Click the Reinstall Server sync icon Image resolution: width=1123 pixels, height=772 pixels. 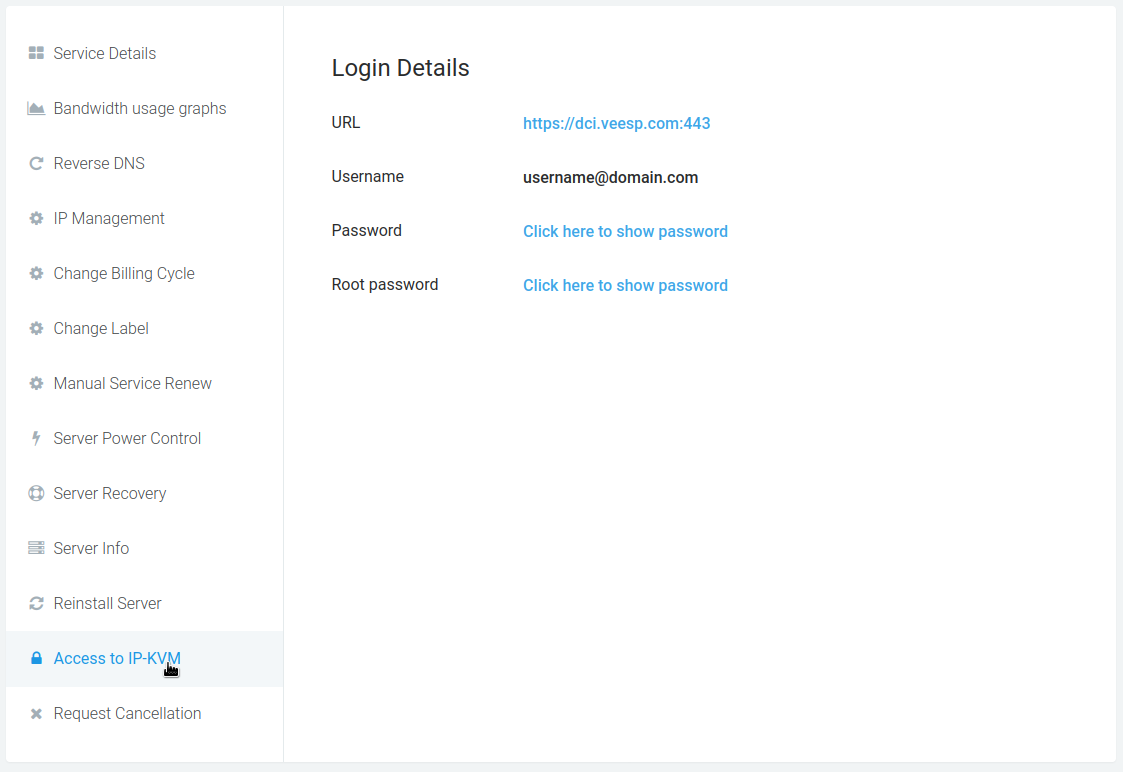(36, 603)
